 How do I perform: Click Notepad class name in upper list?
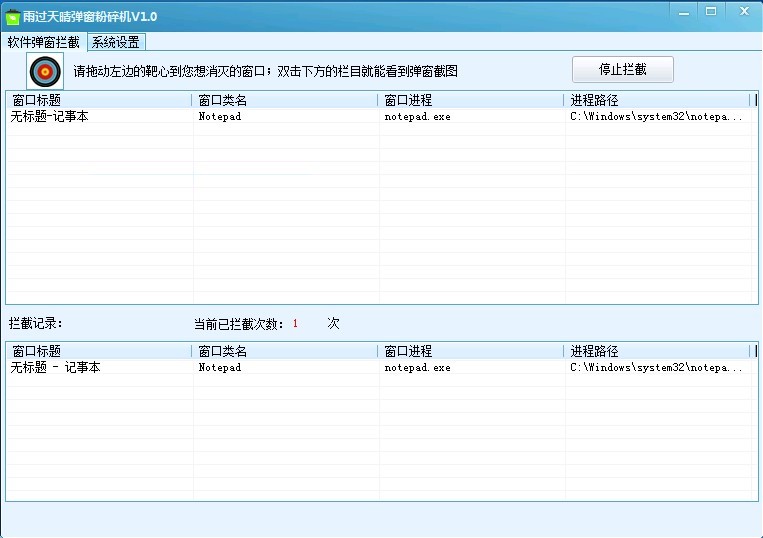point(220,116)
